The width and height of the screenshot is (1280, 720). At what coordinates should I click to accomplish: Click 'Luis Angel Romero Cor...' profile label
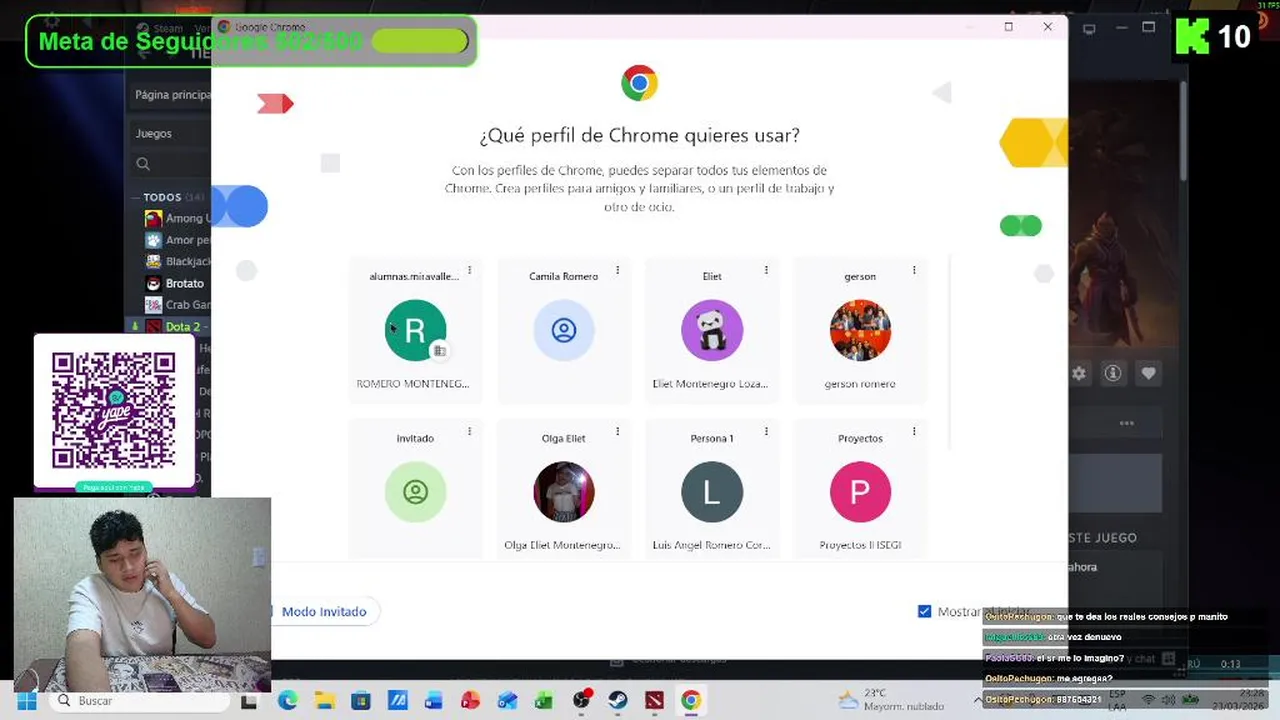[711, 545]
